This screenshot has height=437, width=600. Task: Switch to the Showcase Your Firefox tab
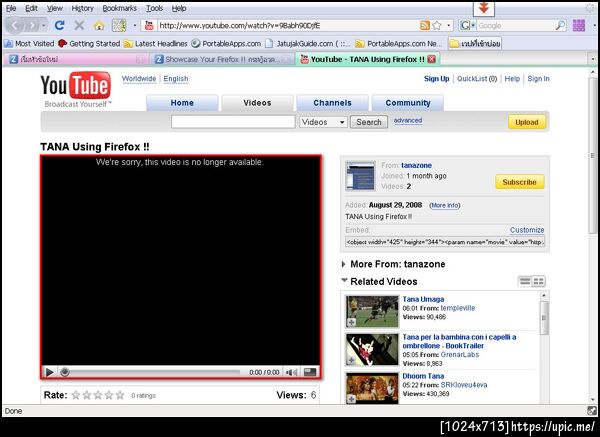tap(222, 59)
